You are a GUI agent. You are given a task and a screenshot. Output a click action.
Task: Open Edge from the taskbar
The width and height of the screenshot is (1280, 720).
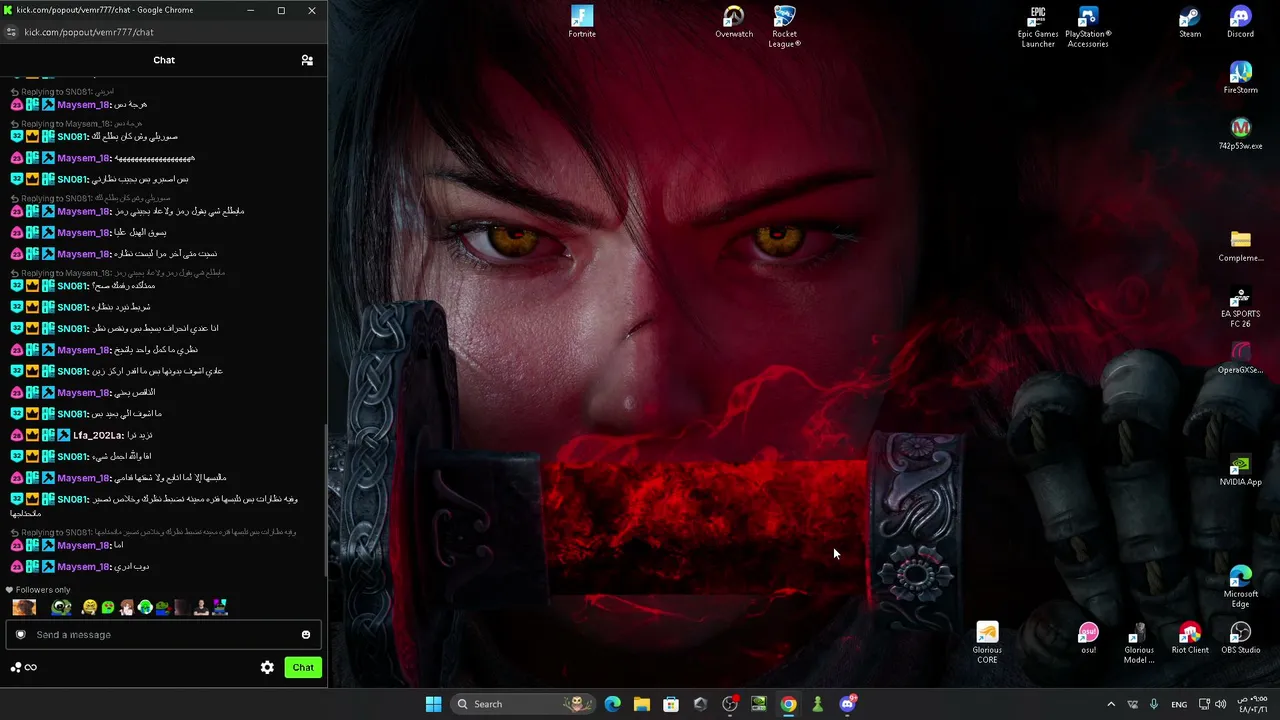613,704
